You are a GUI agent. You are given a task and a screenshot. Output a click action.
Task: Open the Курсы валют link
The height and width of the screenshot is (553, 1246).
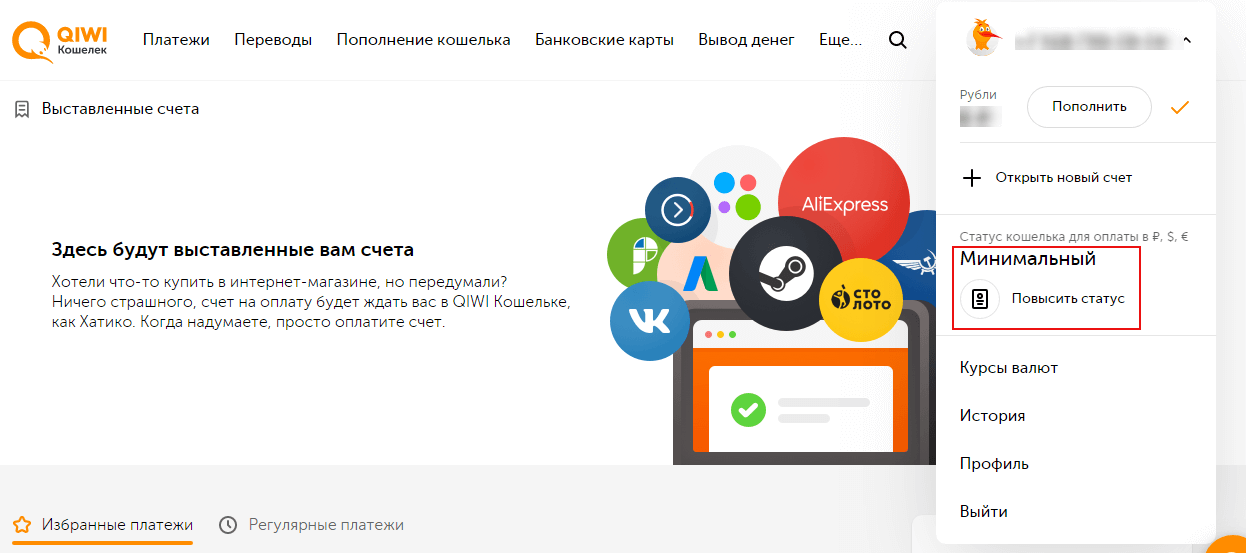(1009, 367)
